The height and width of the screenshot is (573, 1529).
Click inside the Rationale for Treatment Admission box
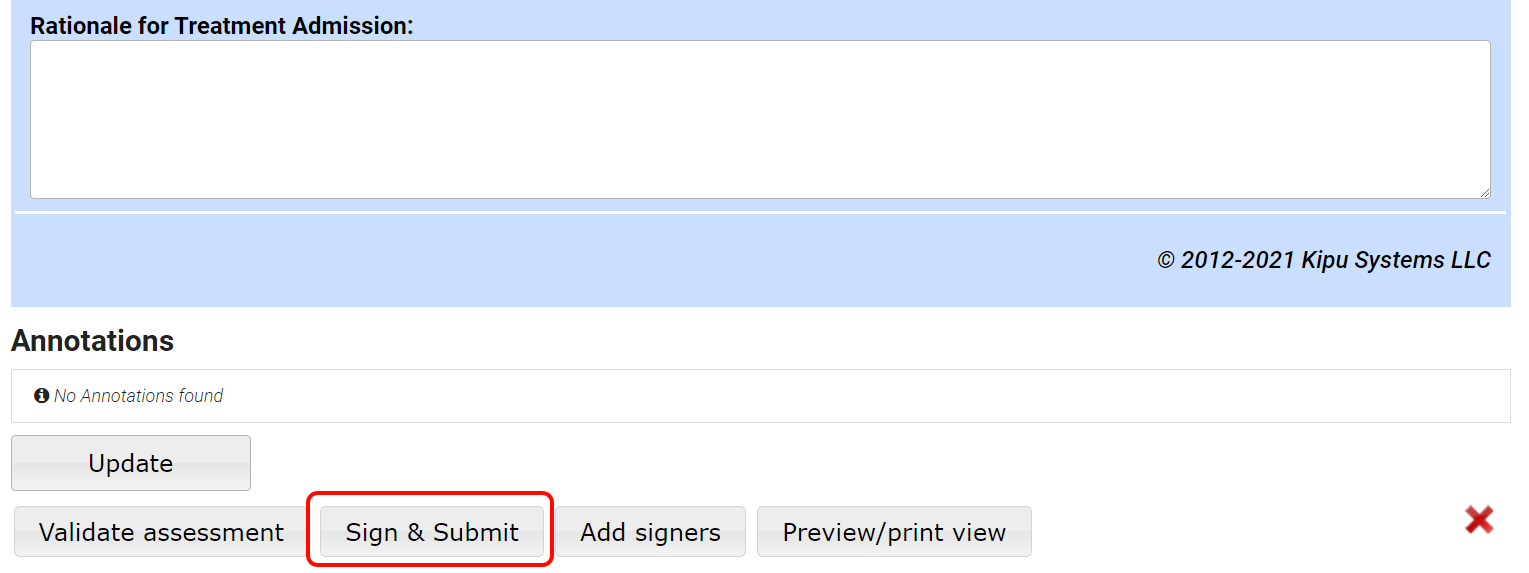[x=760, y=119]
